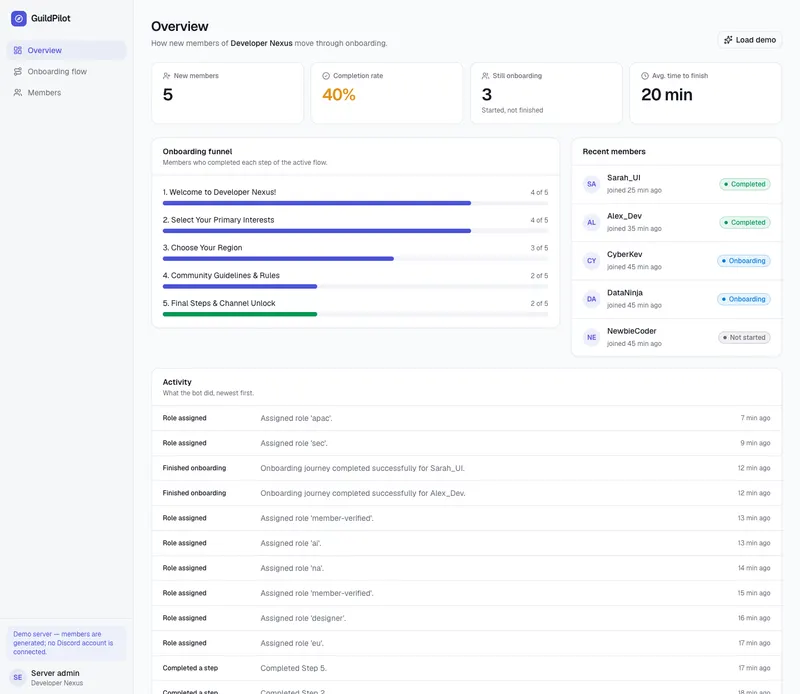Screen dimensions: 800x694
Task: Click the CyberKev member name
Action: tap(624, 254)
